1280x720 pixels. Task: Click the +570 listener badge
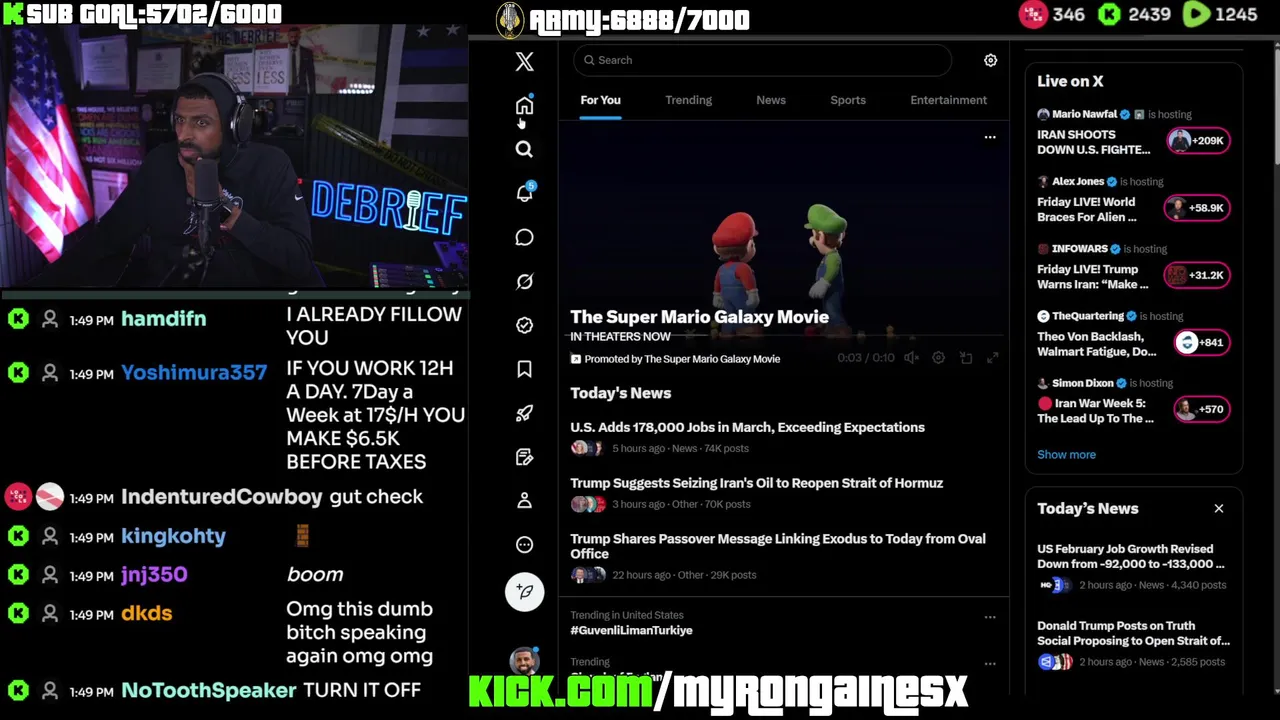pyautogui.click(x=1200, y=409)
